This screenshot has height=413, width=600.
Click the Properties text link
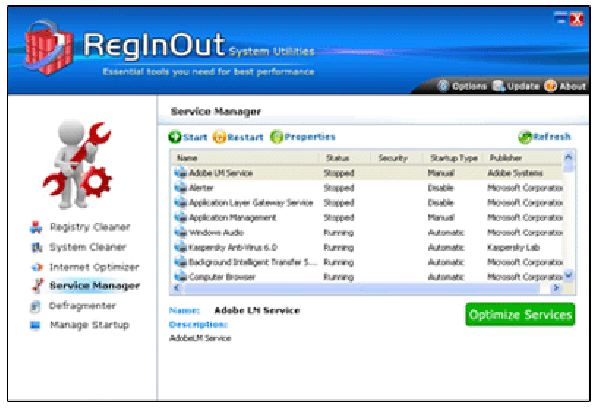(310, 137)
